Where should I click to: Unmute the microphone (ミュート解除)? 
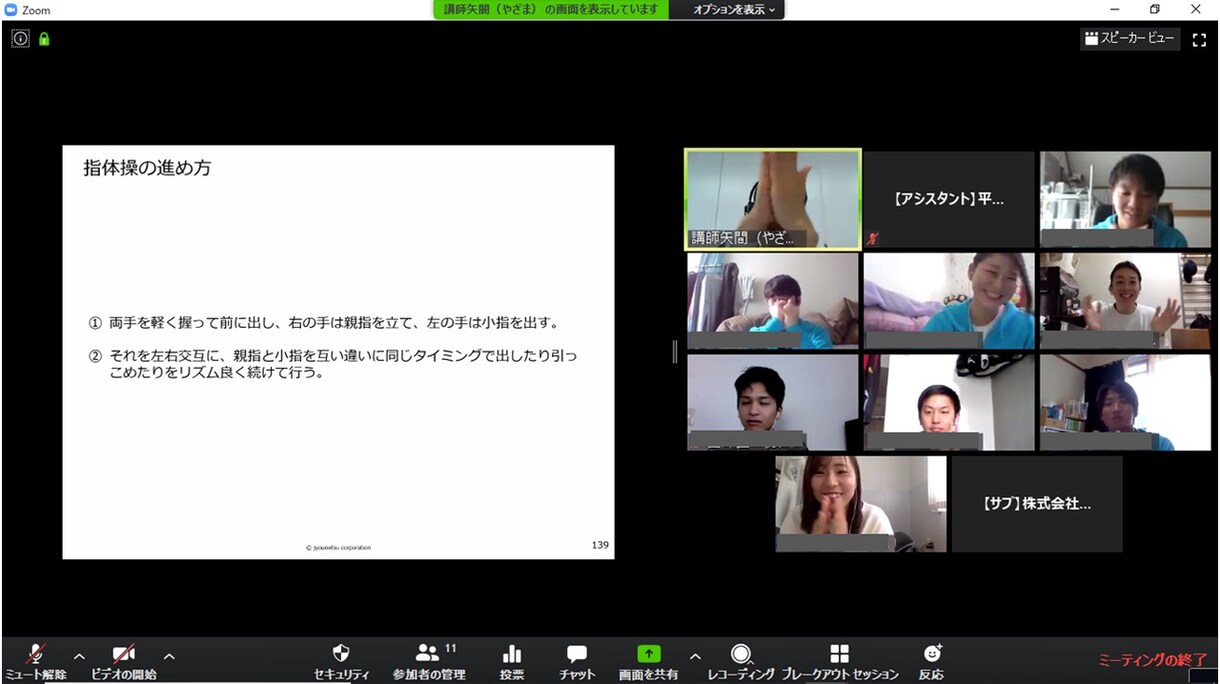[36, 661]
